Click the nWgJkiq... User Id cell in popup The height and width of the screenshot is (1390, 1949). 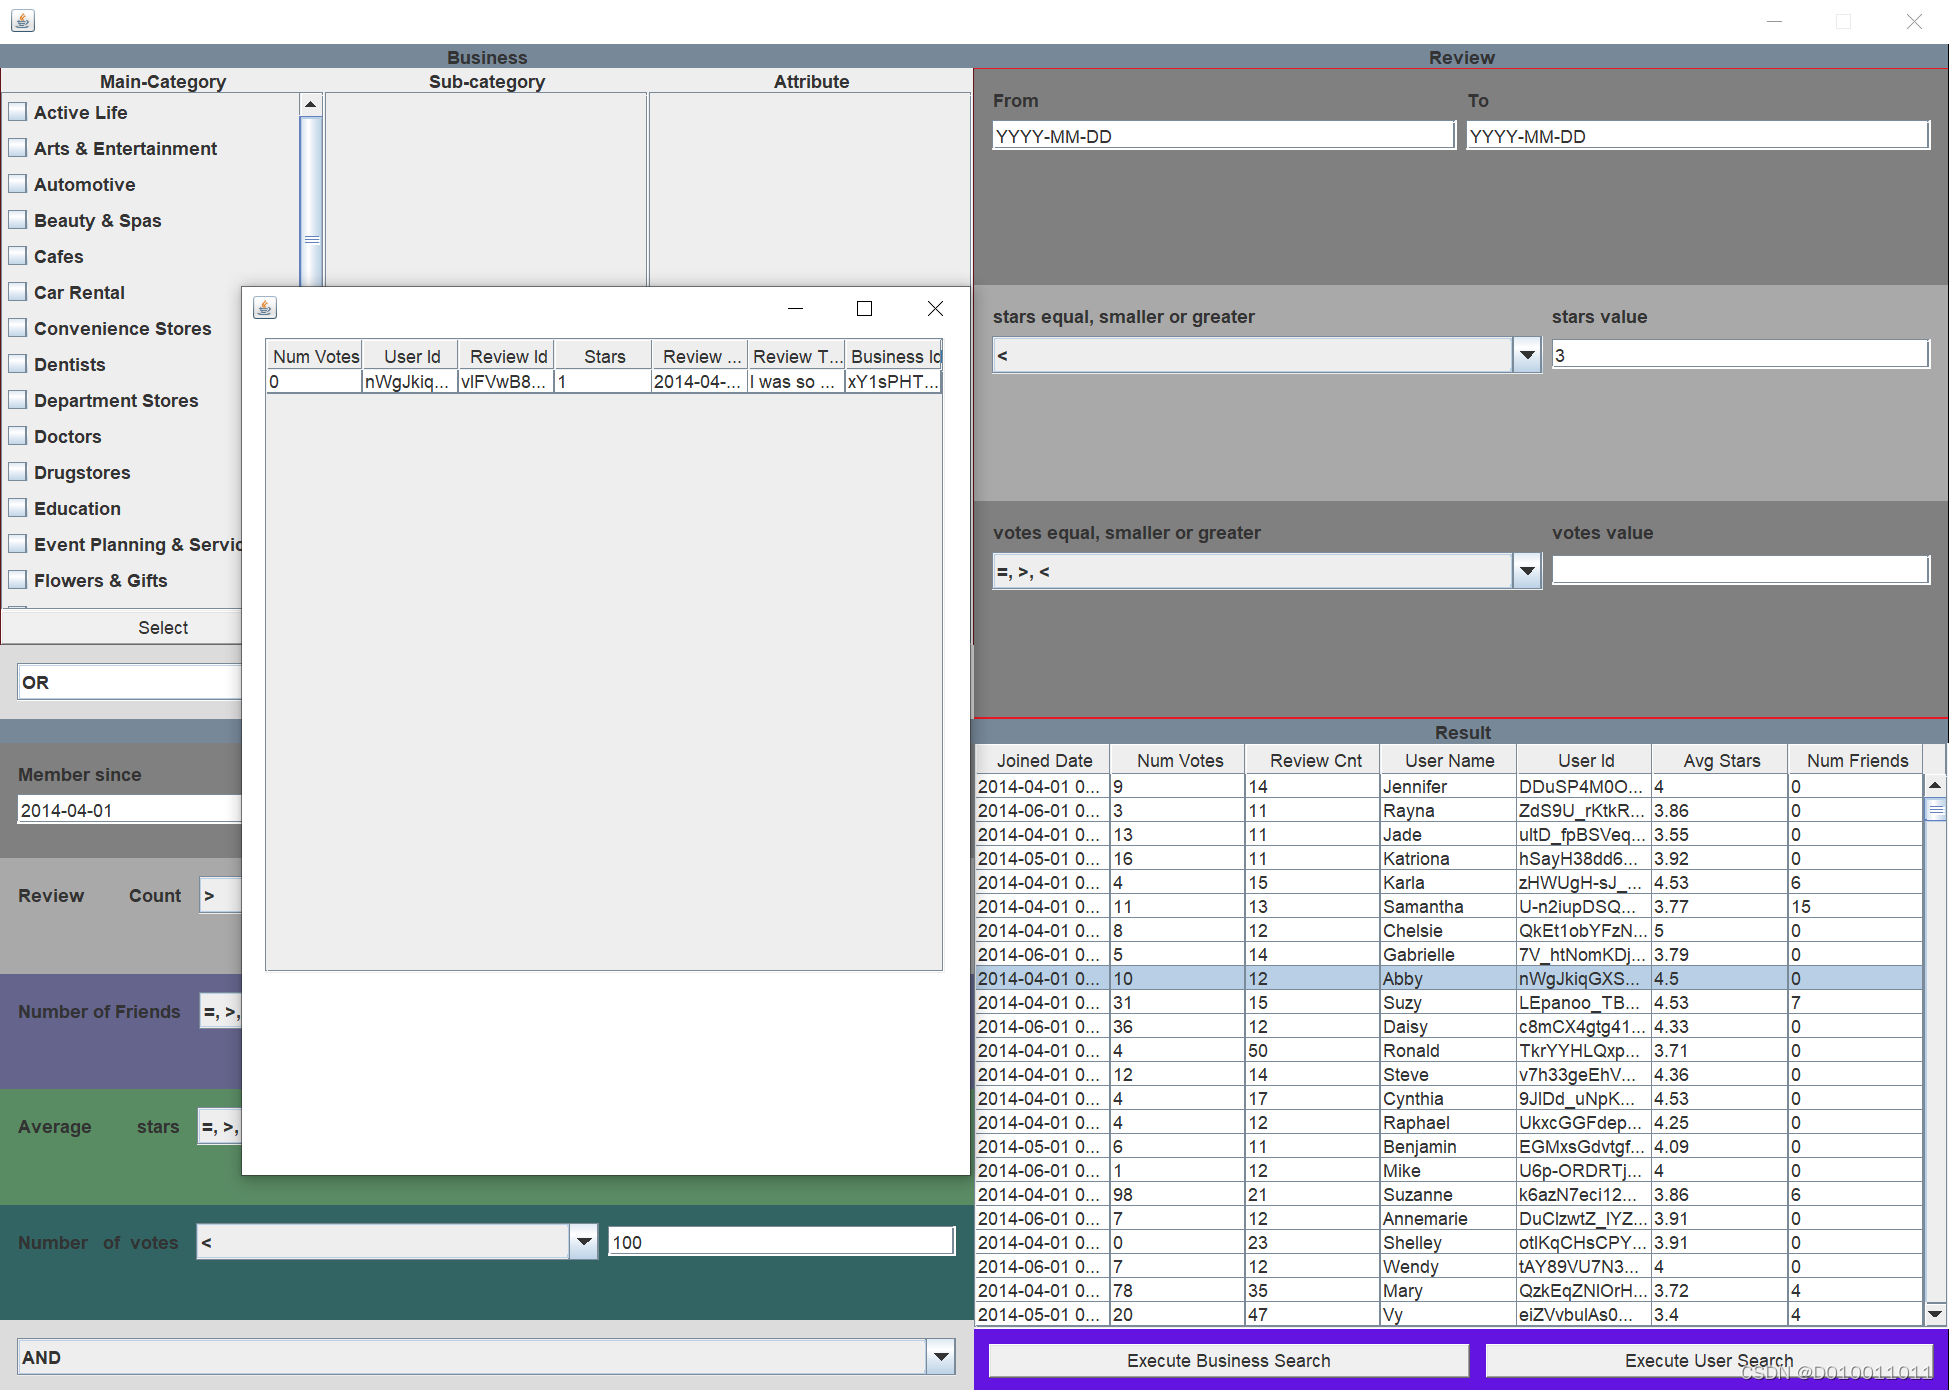tap(409, 381)
